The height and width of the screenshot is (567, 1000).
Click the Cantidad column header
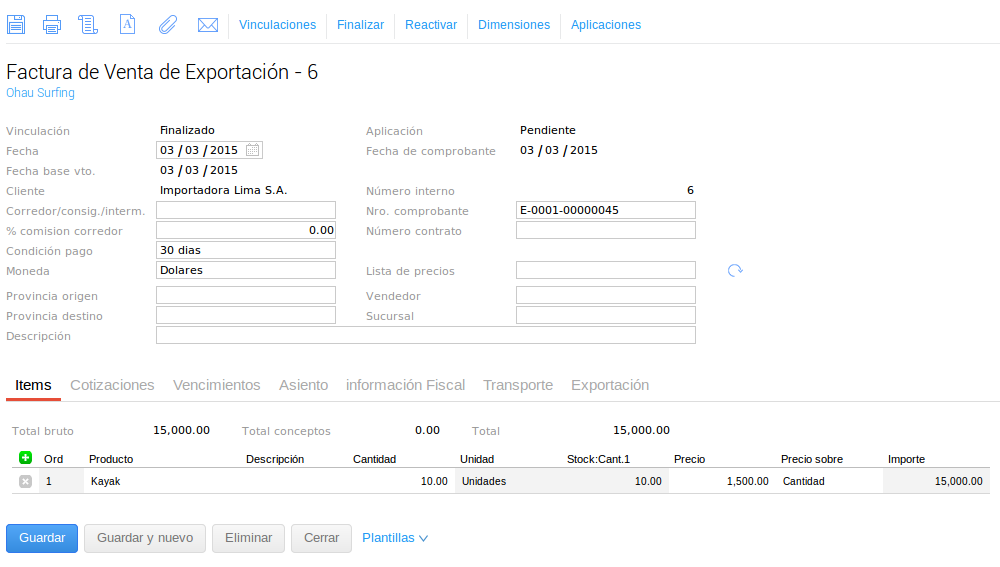(x=374, y=459)
